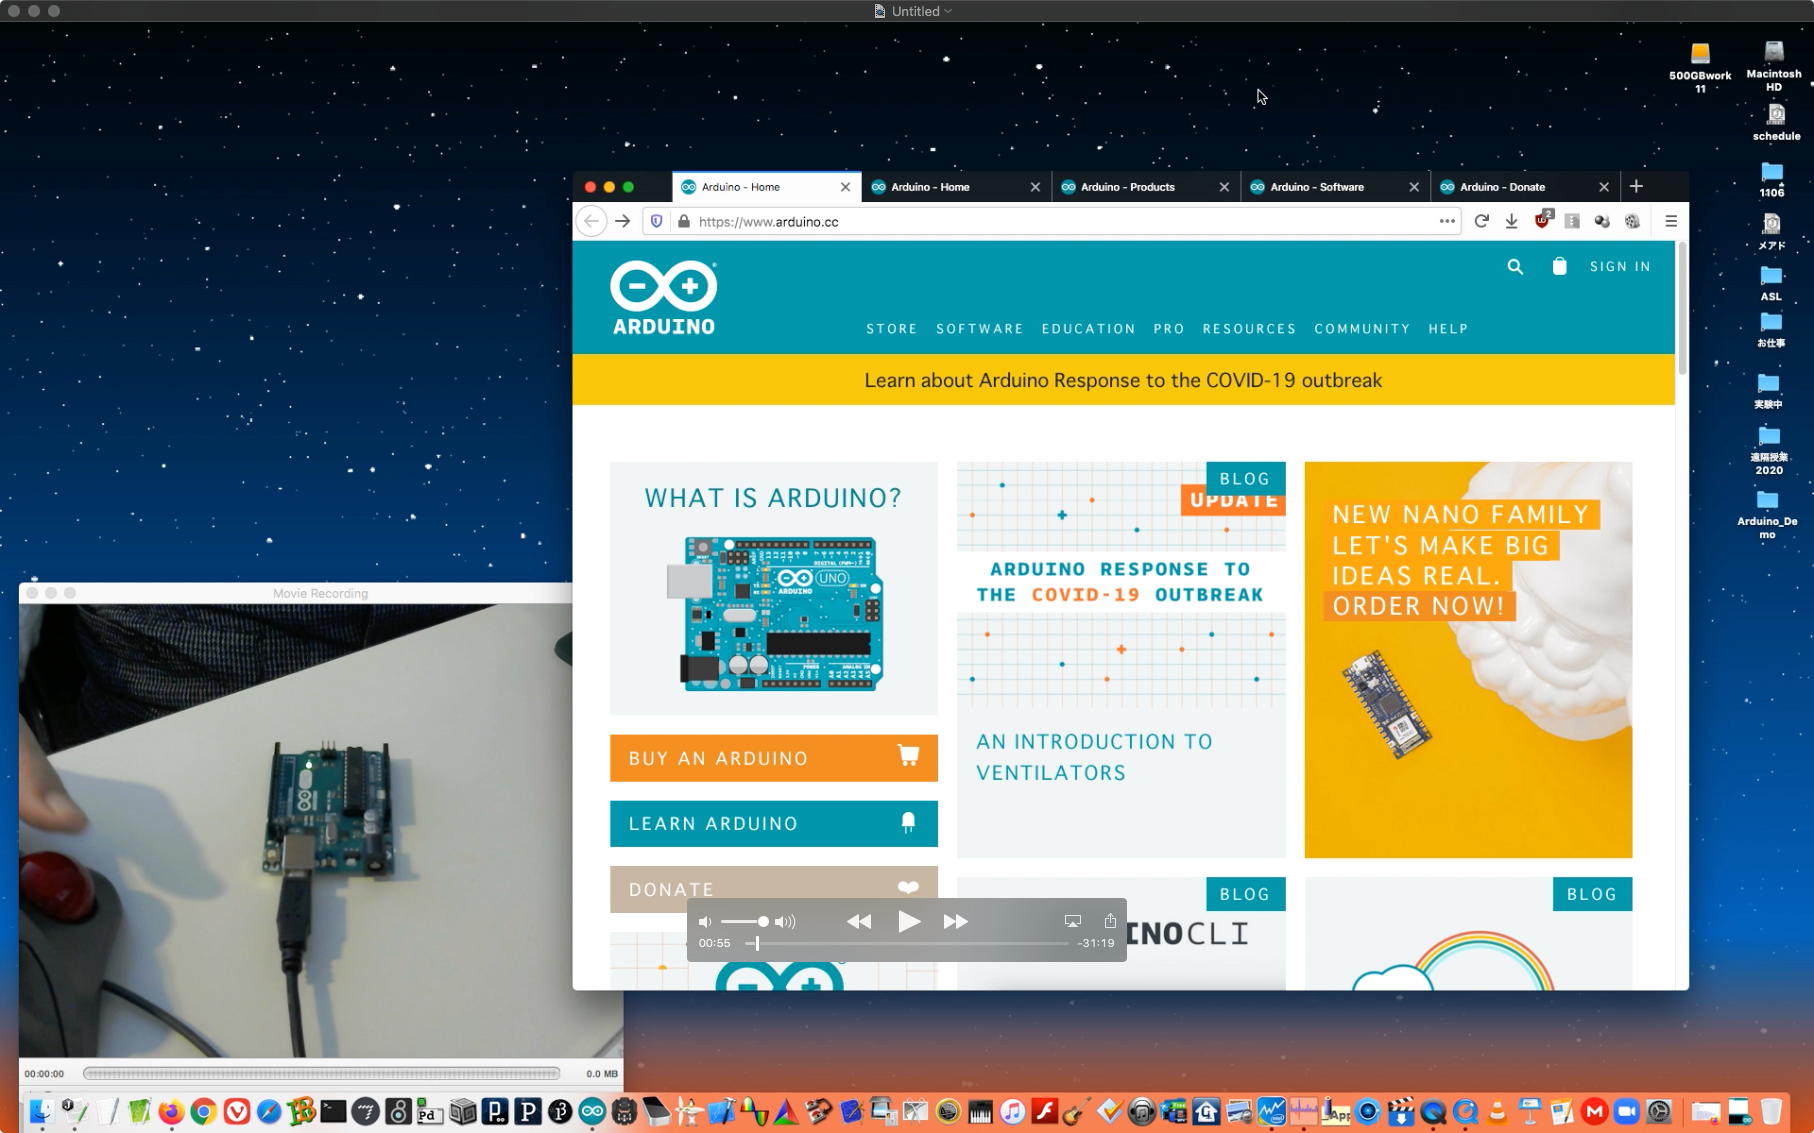Launch Google Chrome from the Dock
This screenshot has height=1133, width=1814.
point(203,1111)
